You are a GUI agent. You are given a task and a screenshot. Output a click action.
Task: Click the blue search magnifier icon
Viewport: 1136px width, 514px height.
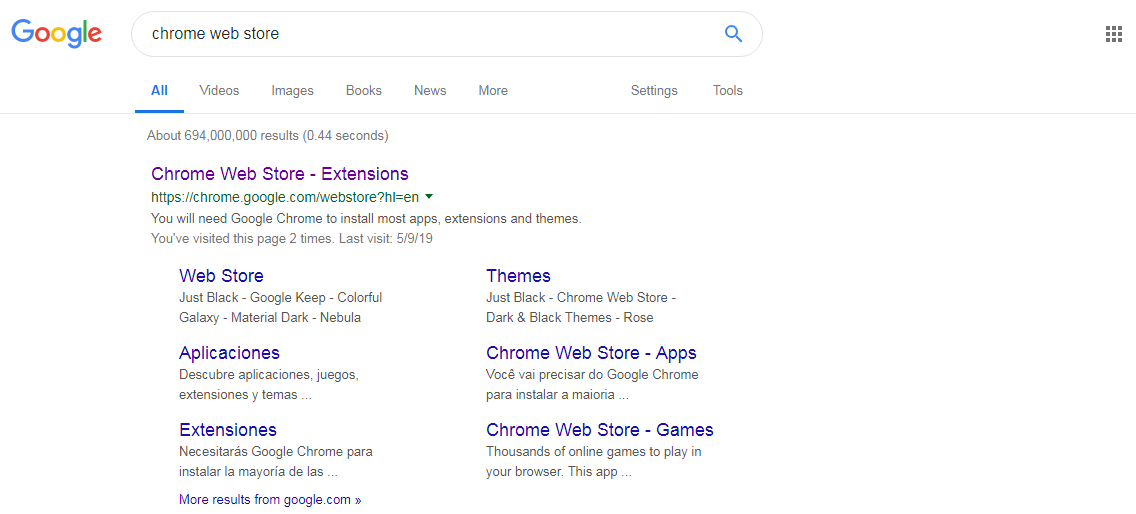click(733, 34)
